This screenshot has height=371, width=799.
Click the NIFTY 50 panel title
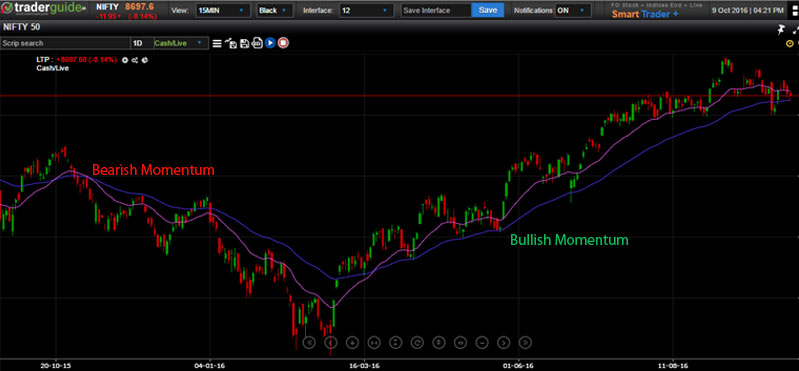(x=22, y=27)
